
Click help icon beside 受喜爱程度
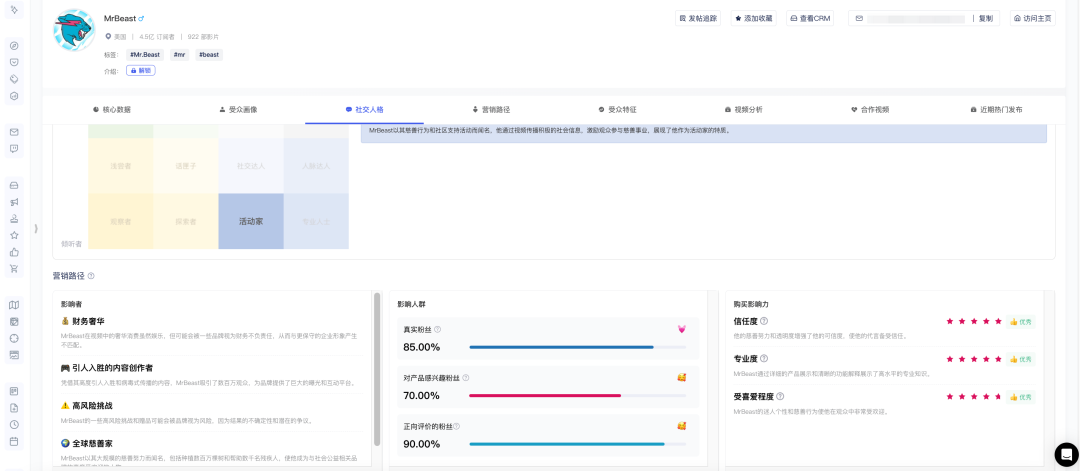(780, 397)
